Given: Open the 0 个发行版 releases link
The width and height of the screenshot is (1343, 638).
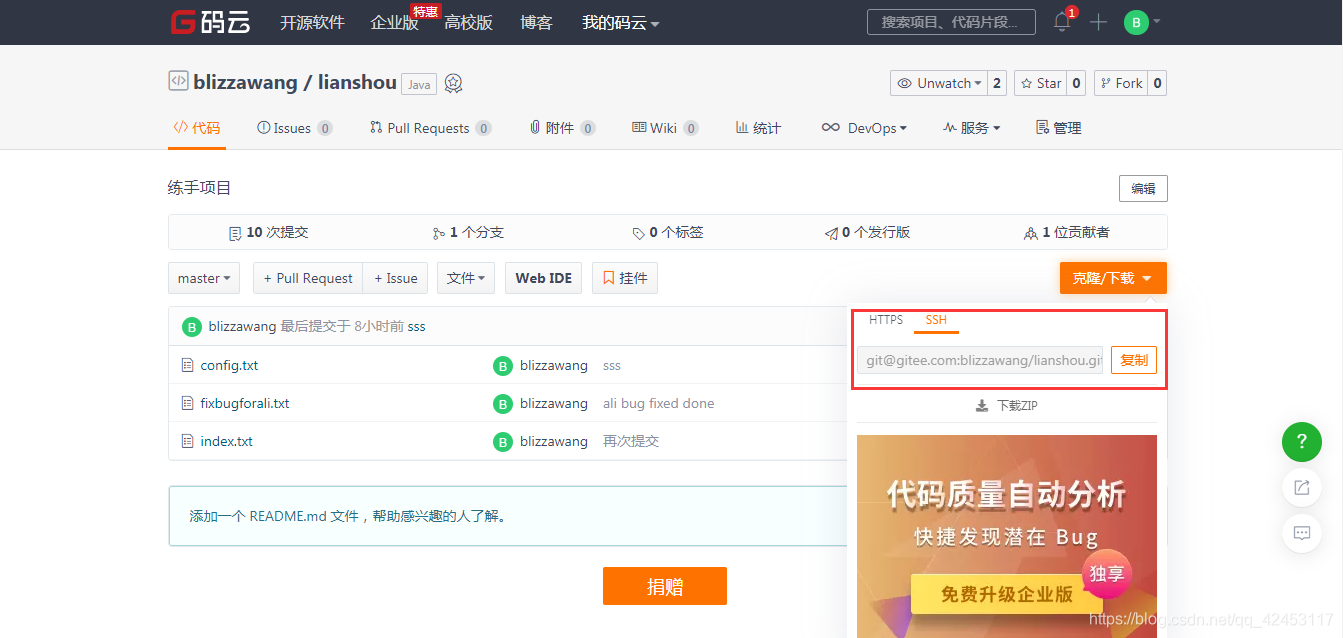Looking at the screenshot, I should pos(867,232).
